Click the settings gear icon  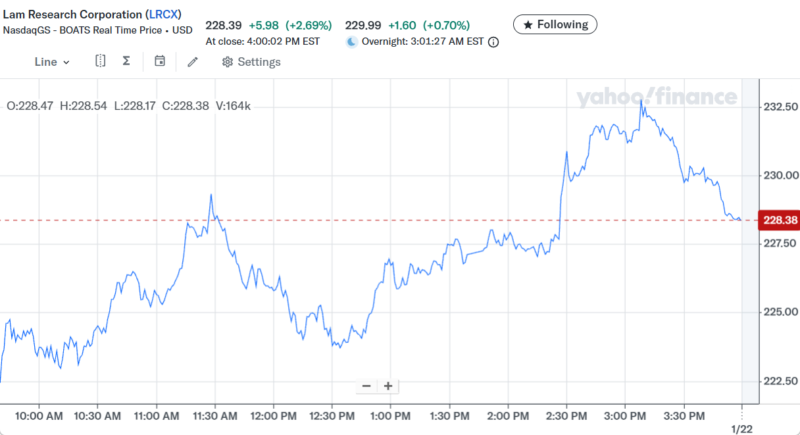pos(227,62)
